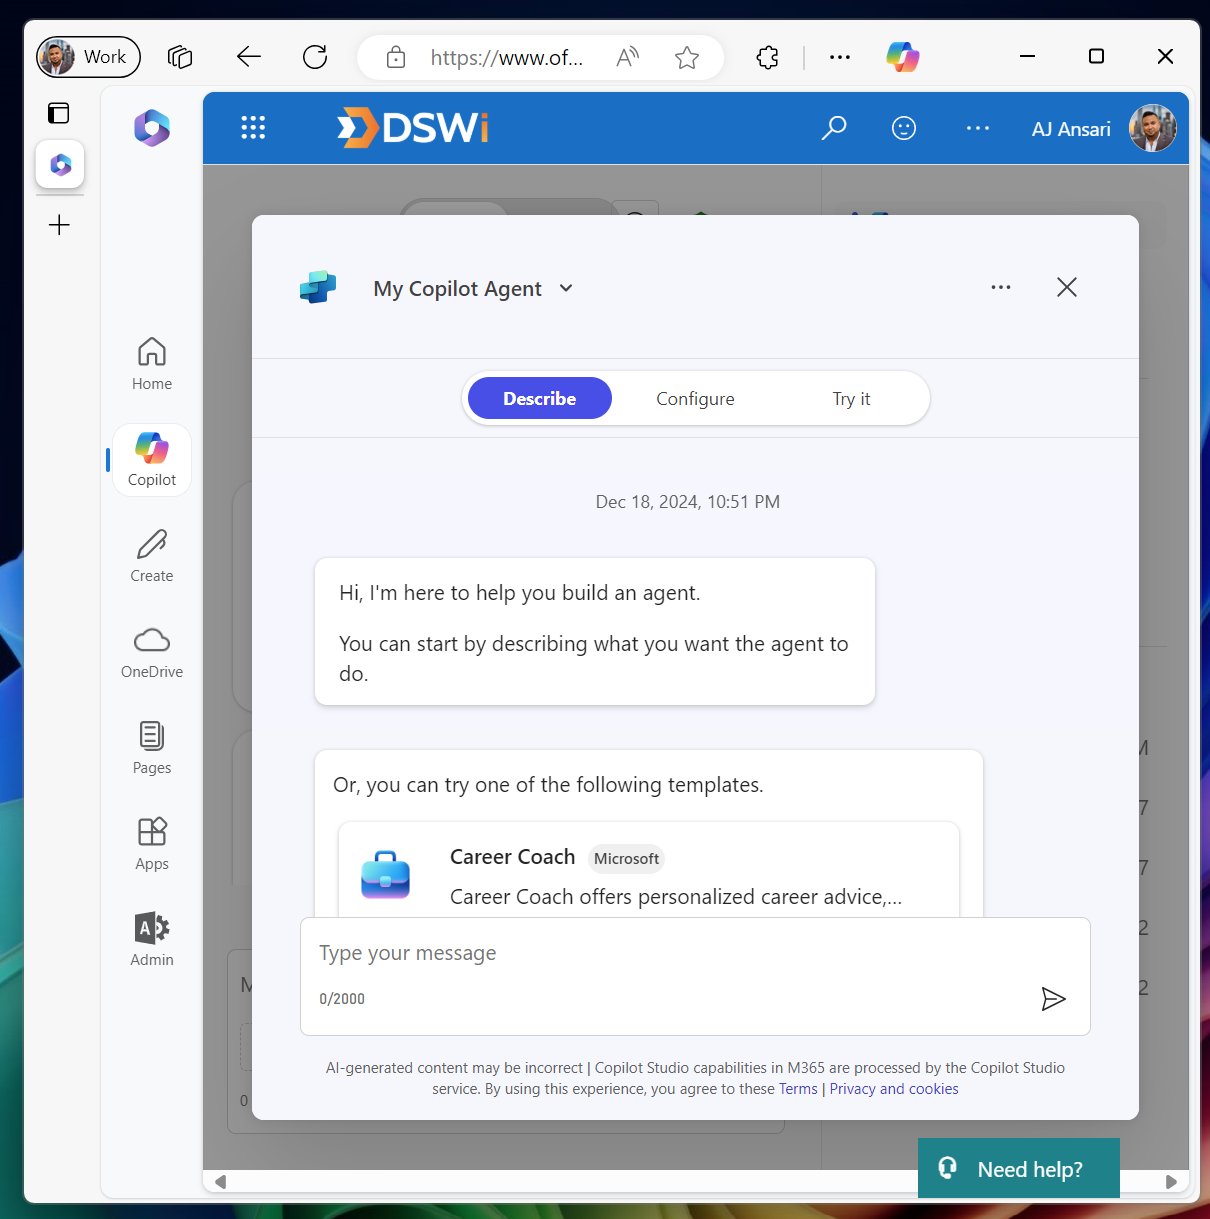Open the Edge Copilot sidebar

[903, 57]
